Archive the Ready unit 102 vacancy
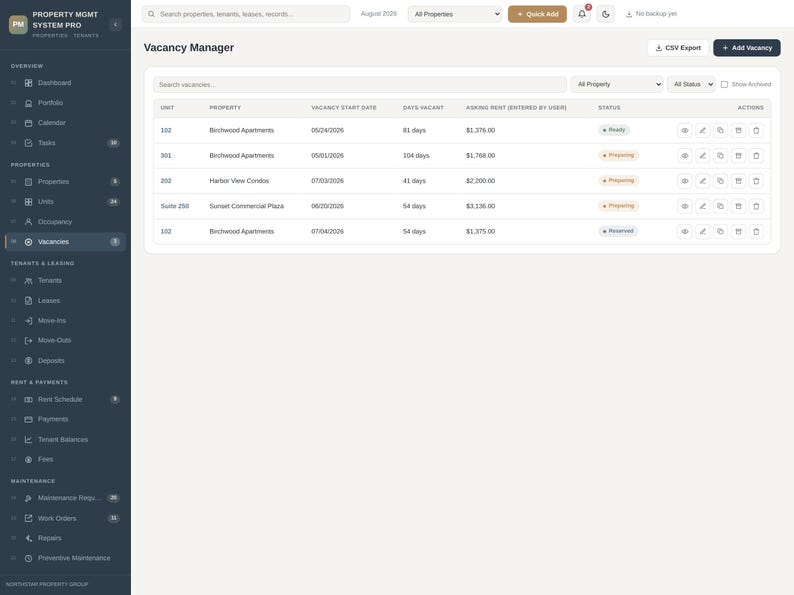 click(x=738, y=130)
